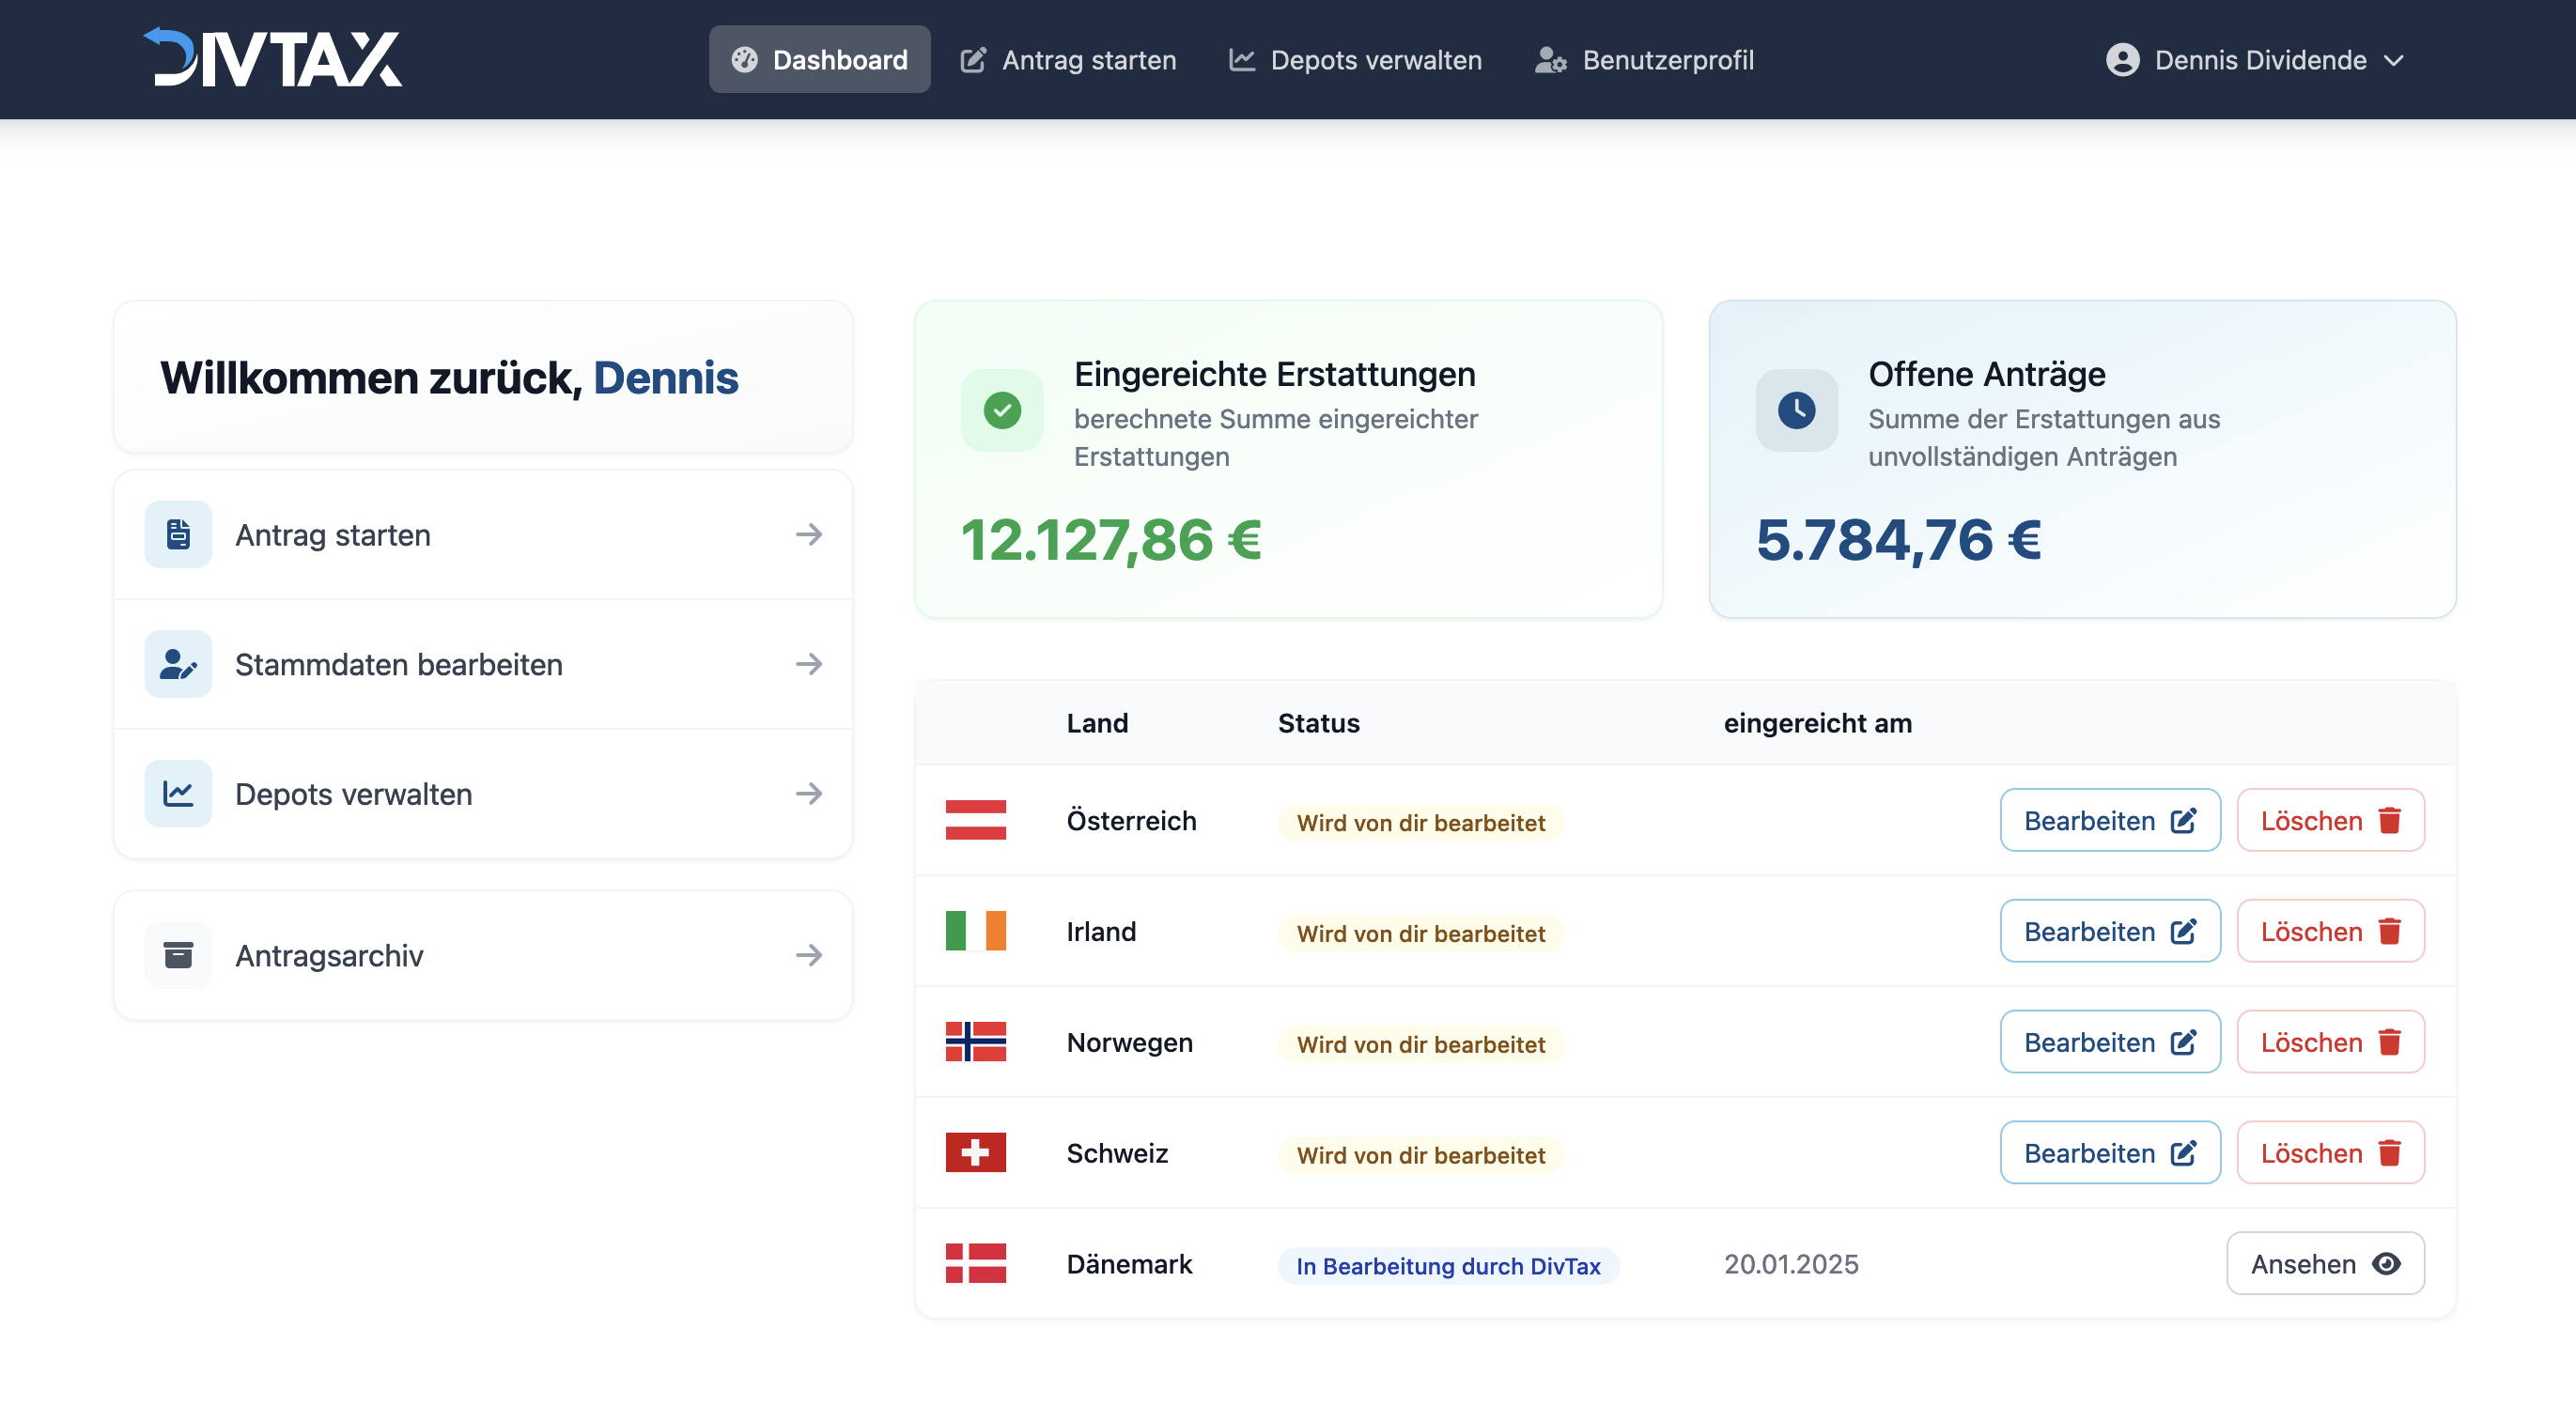Click the Österreich status badge Wird von dir bearbeitet
The image size is (2576, 1405).
pos(1421,823)
